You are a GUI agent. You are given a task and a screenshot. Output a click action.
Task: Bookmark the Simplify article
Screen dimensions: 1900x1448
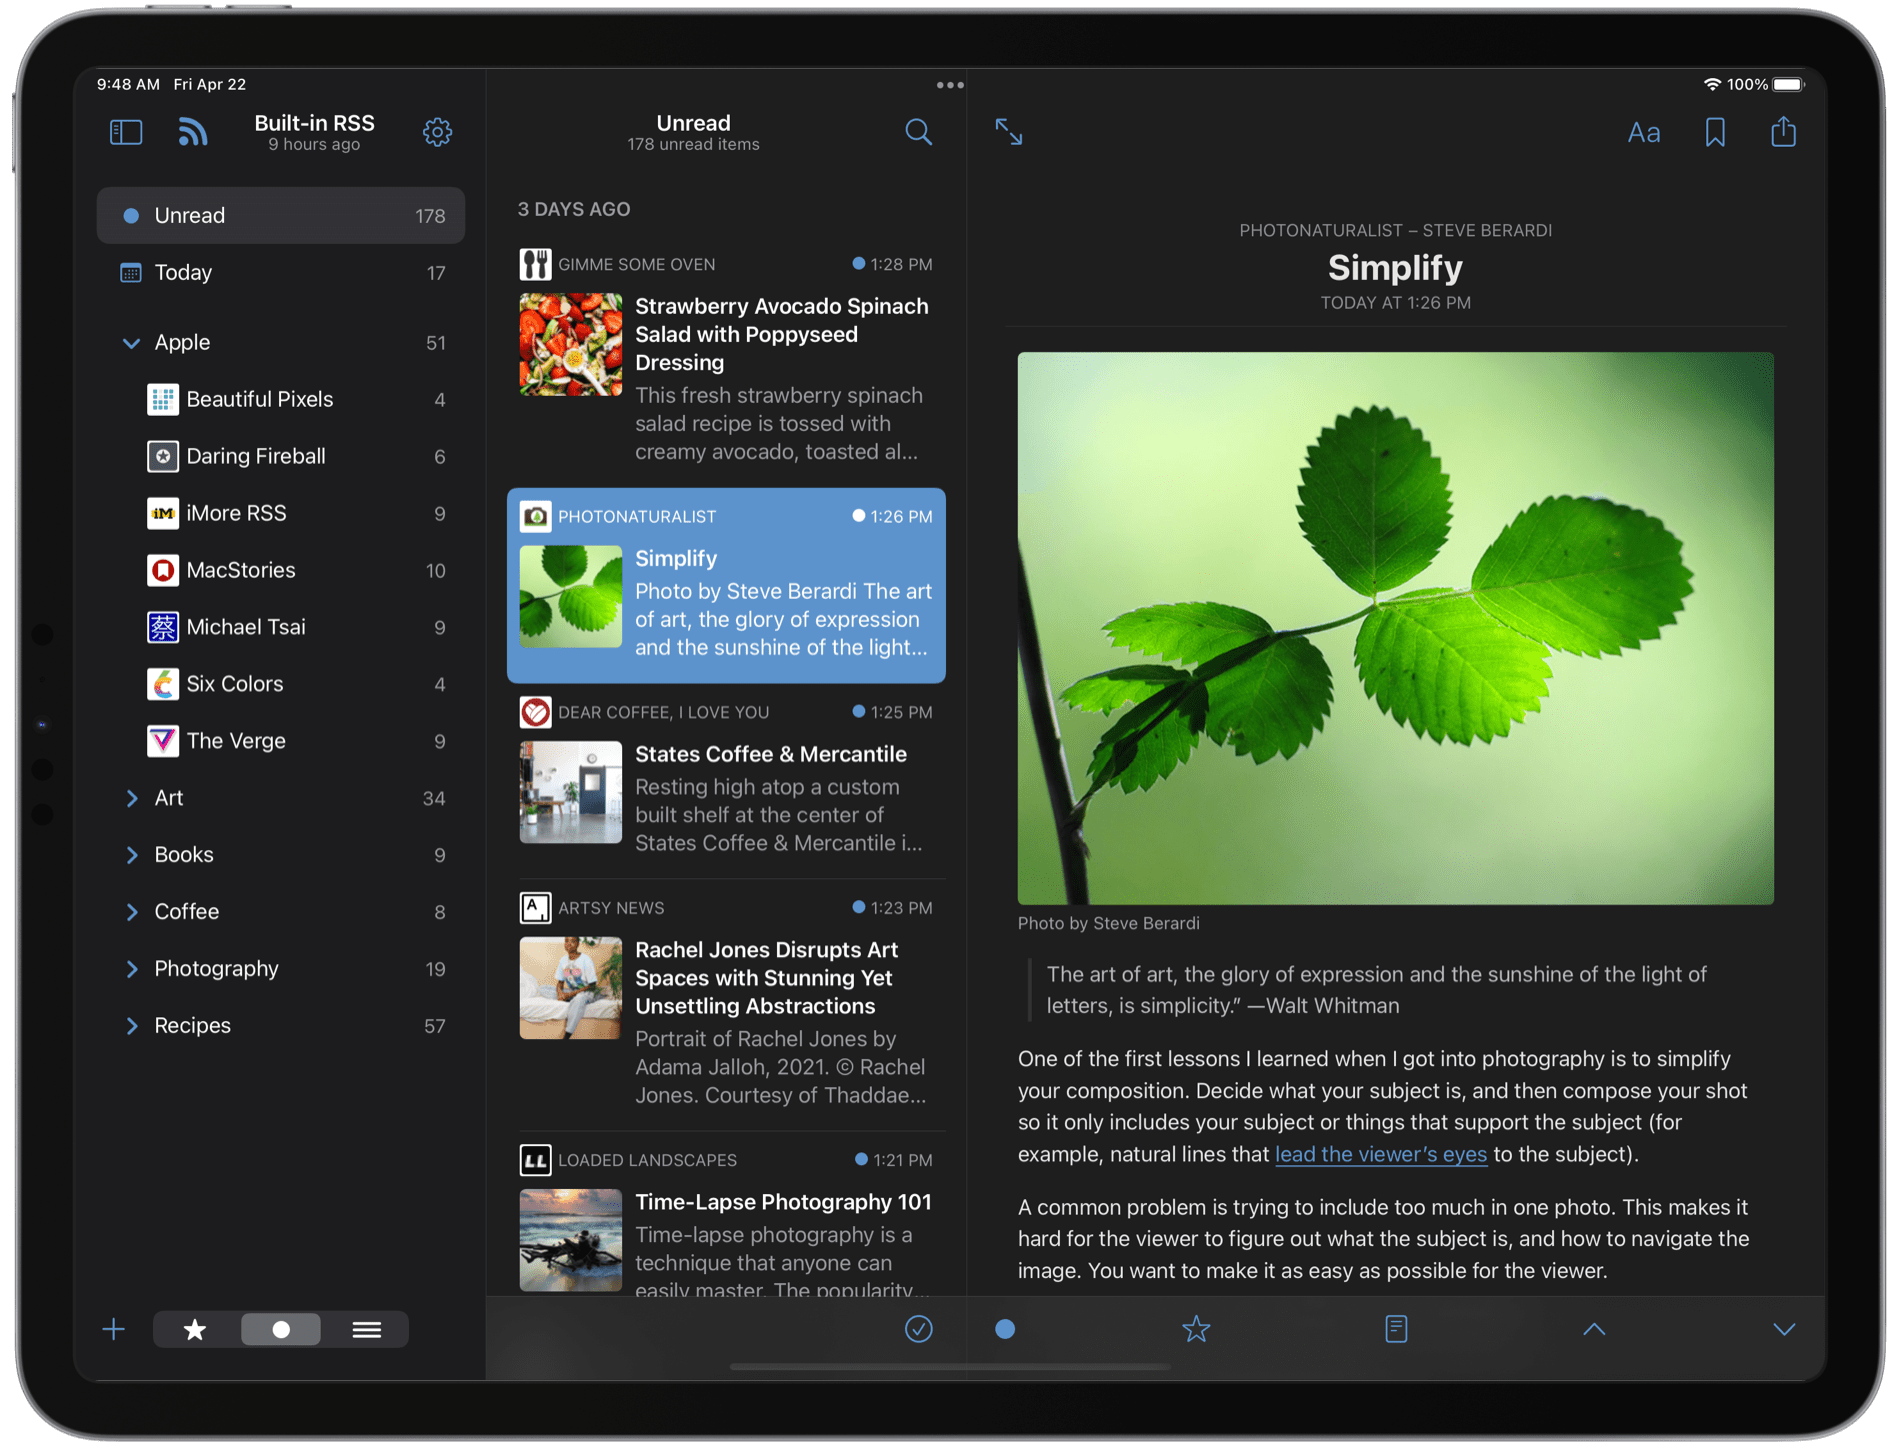click(1715, 132)
